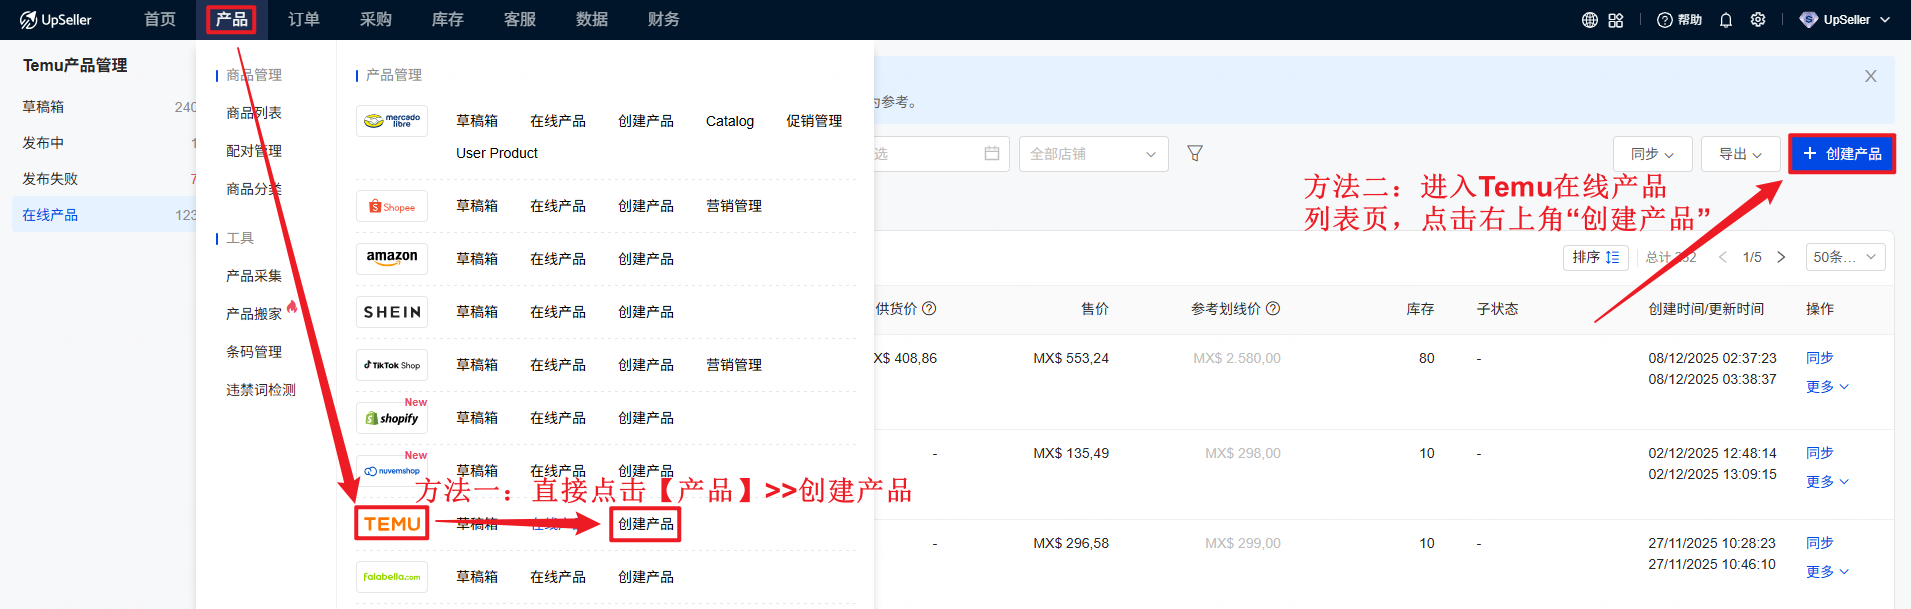
Task: Open the apps grid icon
Action: point(1616,20)
